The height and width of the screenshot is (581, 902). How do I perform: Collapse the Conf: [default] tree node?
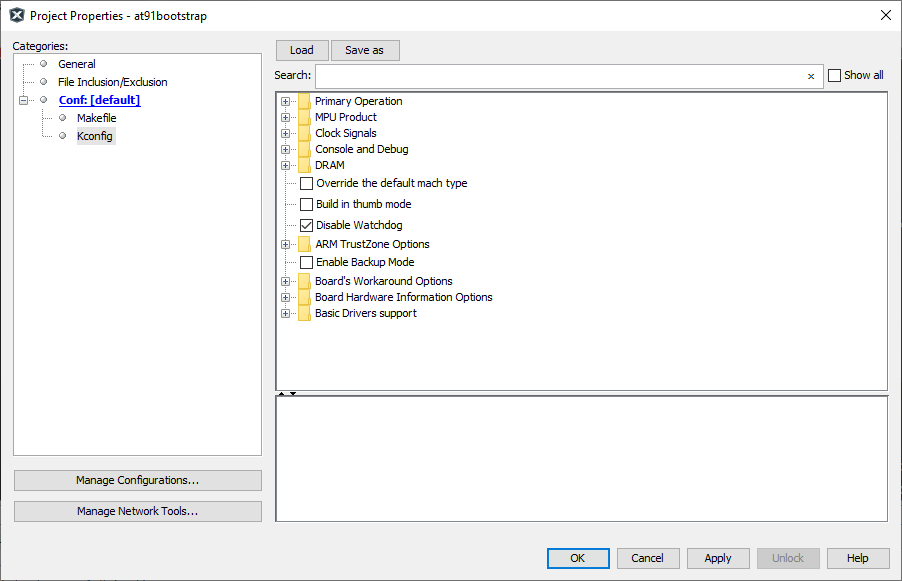(x=24, y=100)
